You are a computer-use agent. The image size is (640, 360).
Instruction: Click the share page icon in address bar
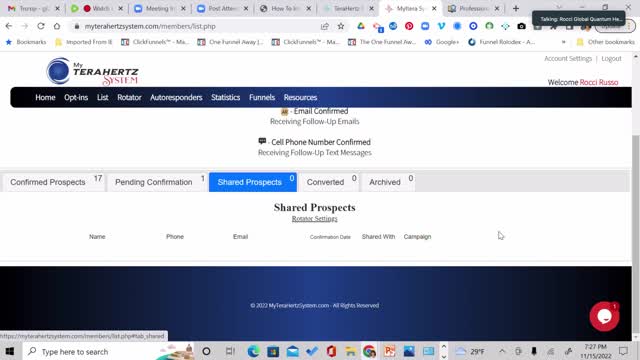(325, 26)
